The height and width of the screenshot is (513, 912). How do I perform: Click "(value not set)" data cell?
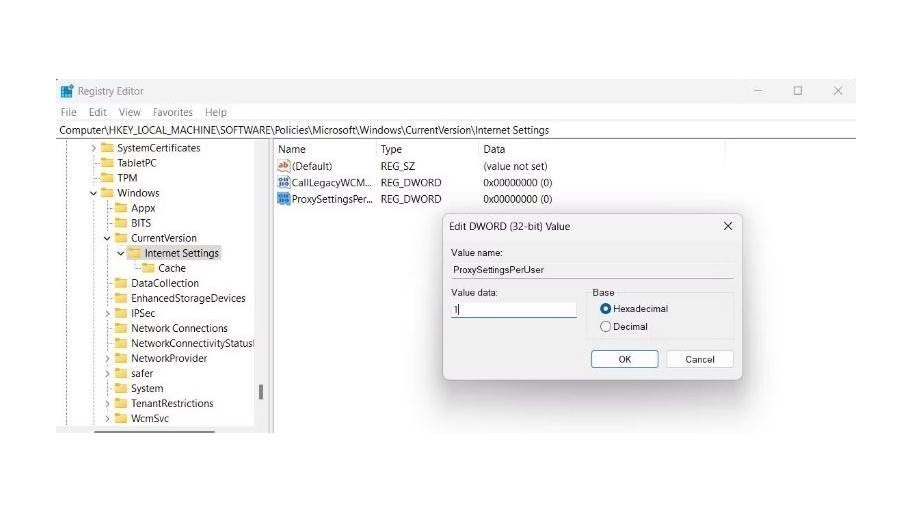[x=515, y=166]
